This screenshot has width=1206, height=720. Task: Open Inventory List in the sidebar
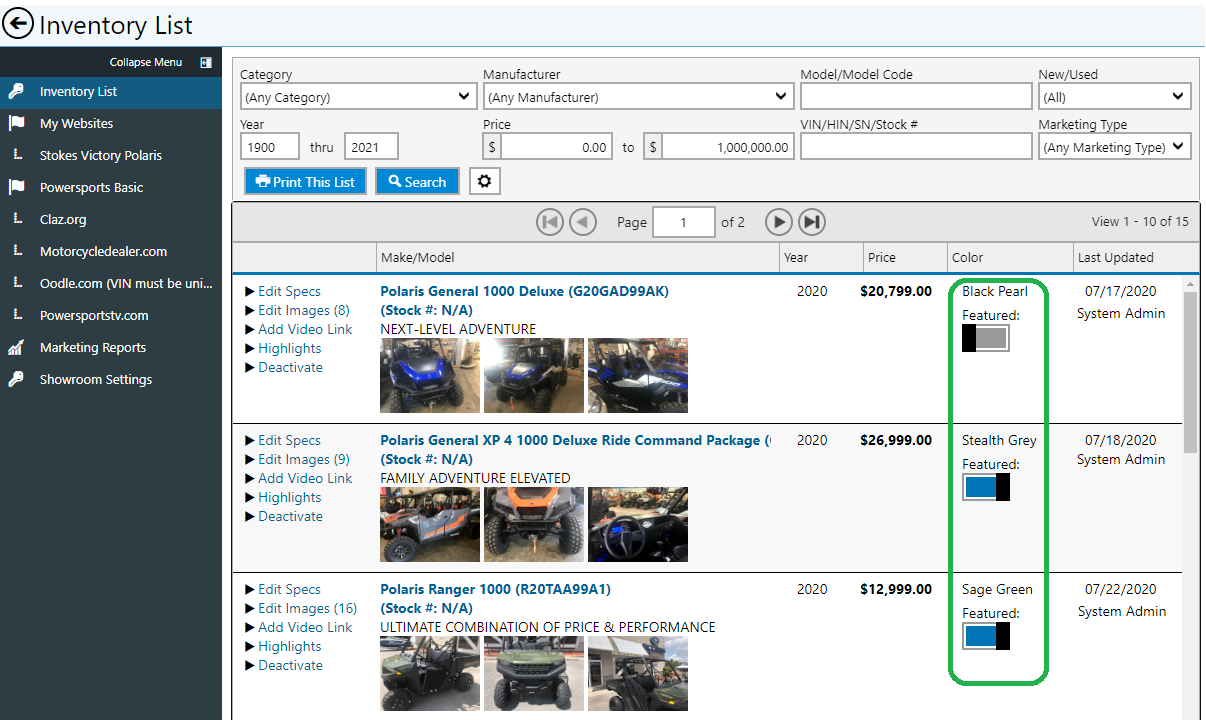pyautogui.click(x=111, y=91)
